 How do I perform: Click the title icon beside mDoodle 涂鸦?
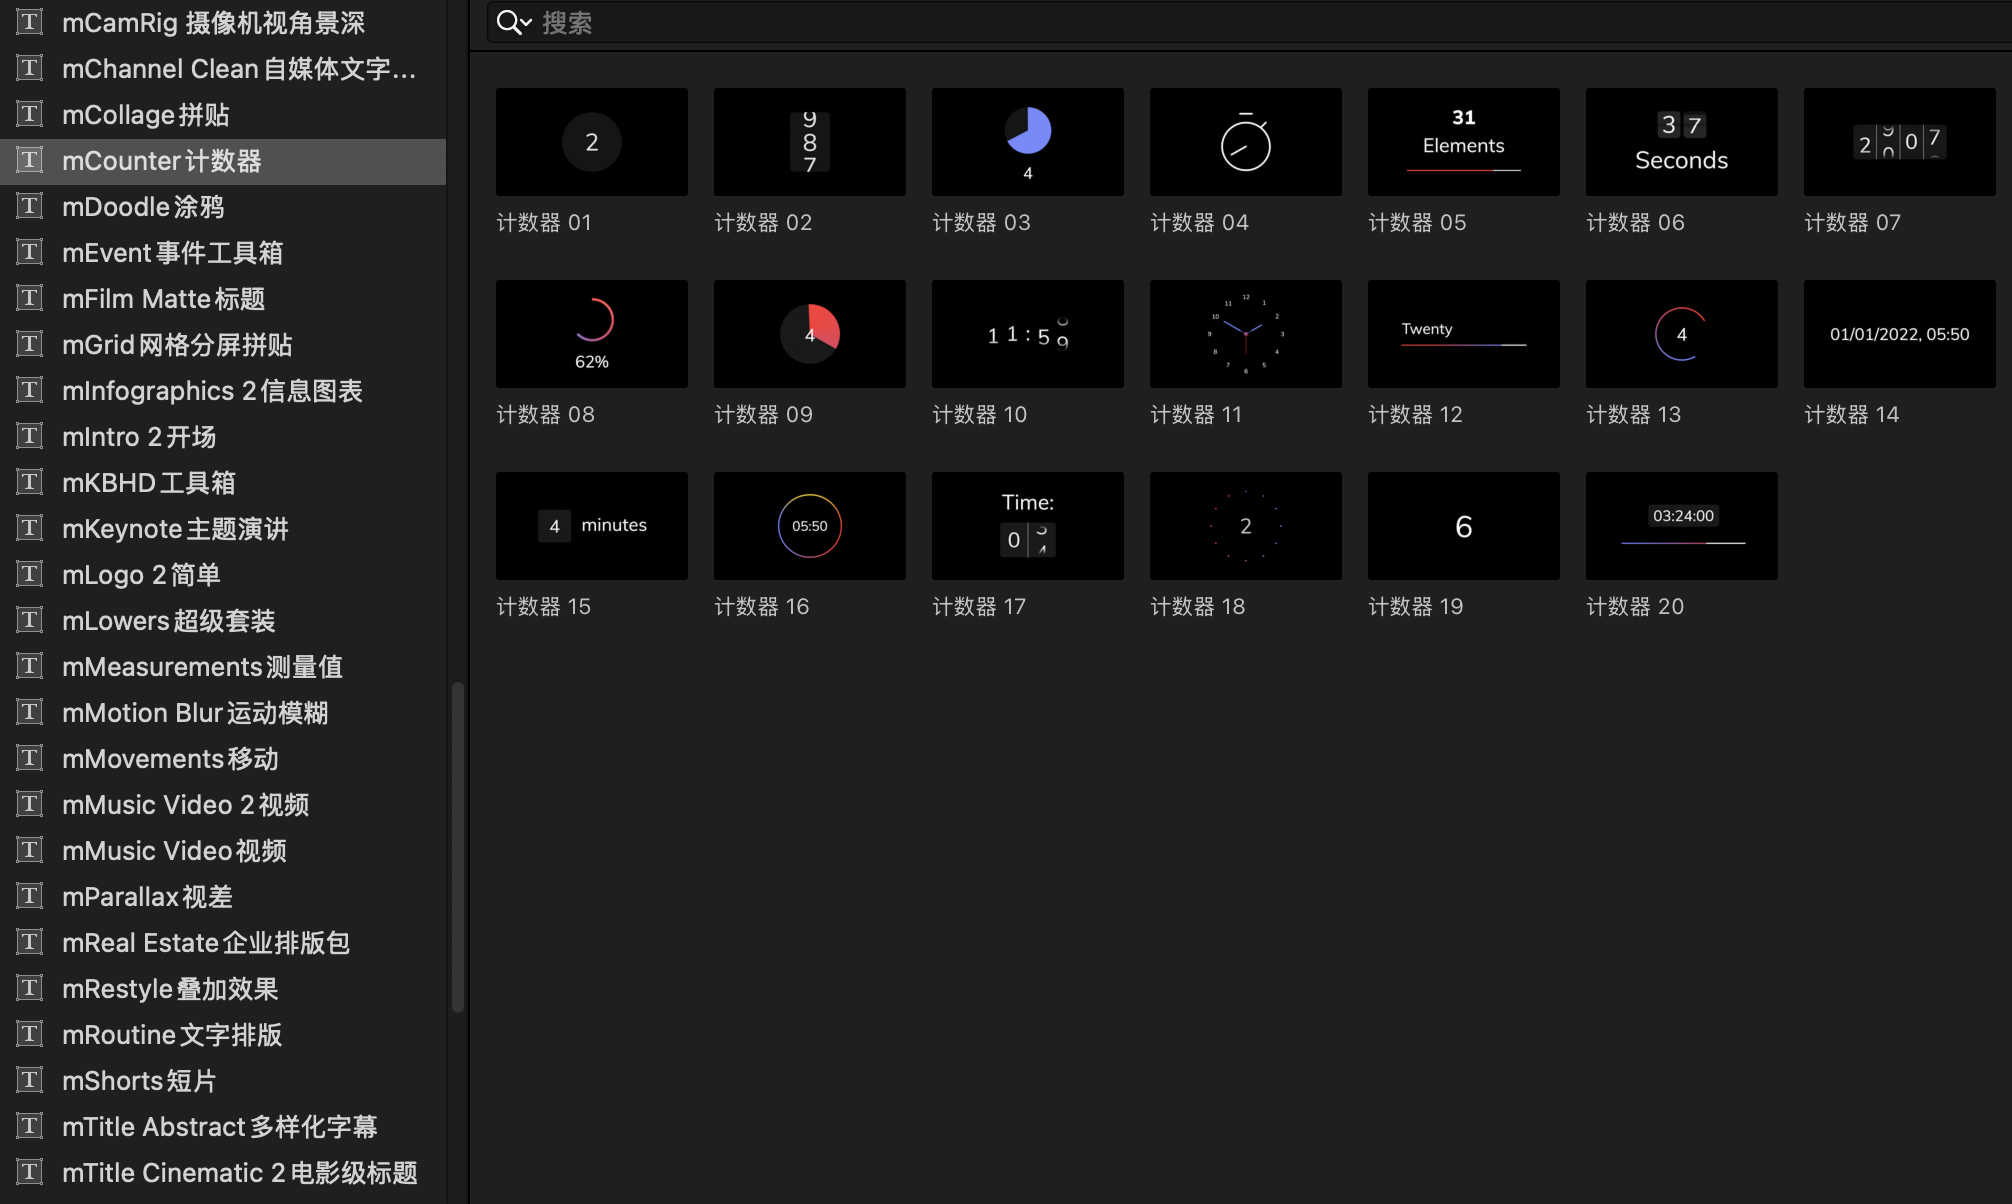click(x=30, y=206)
